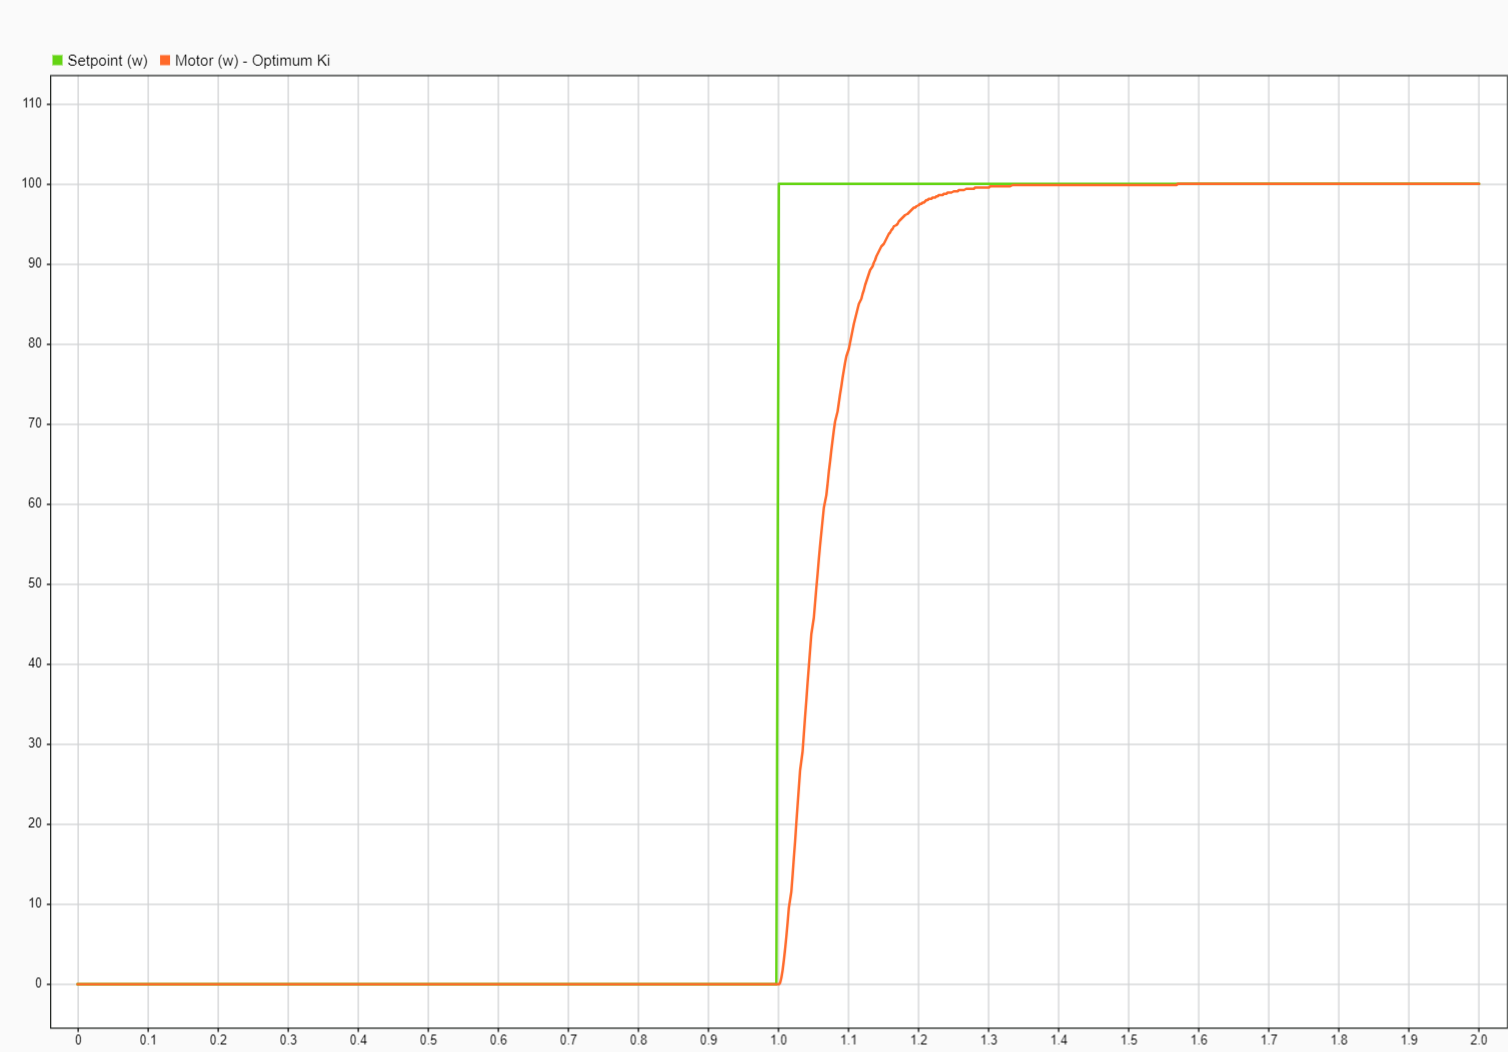1508x1052 pixels.
Task: Click the 1.0 tick label on x-axis
Action: coord(778,1040)
